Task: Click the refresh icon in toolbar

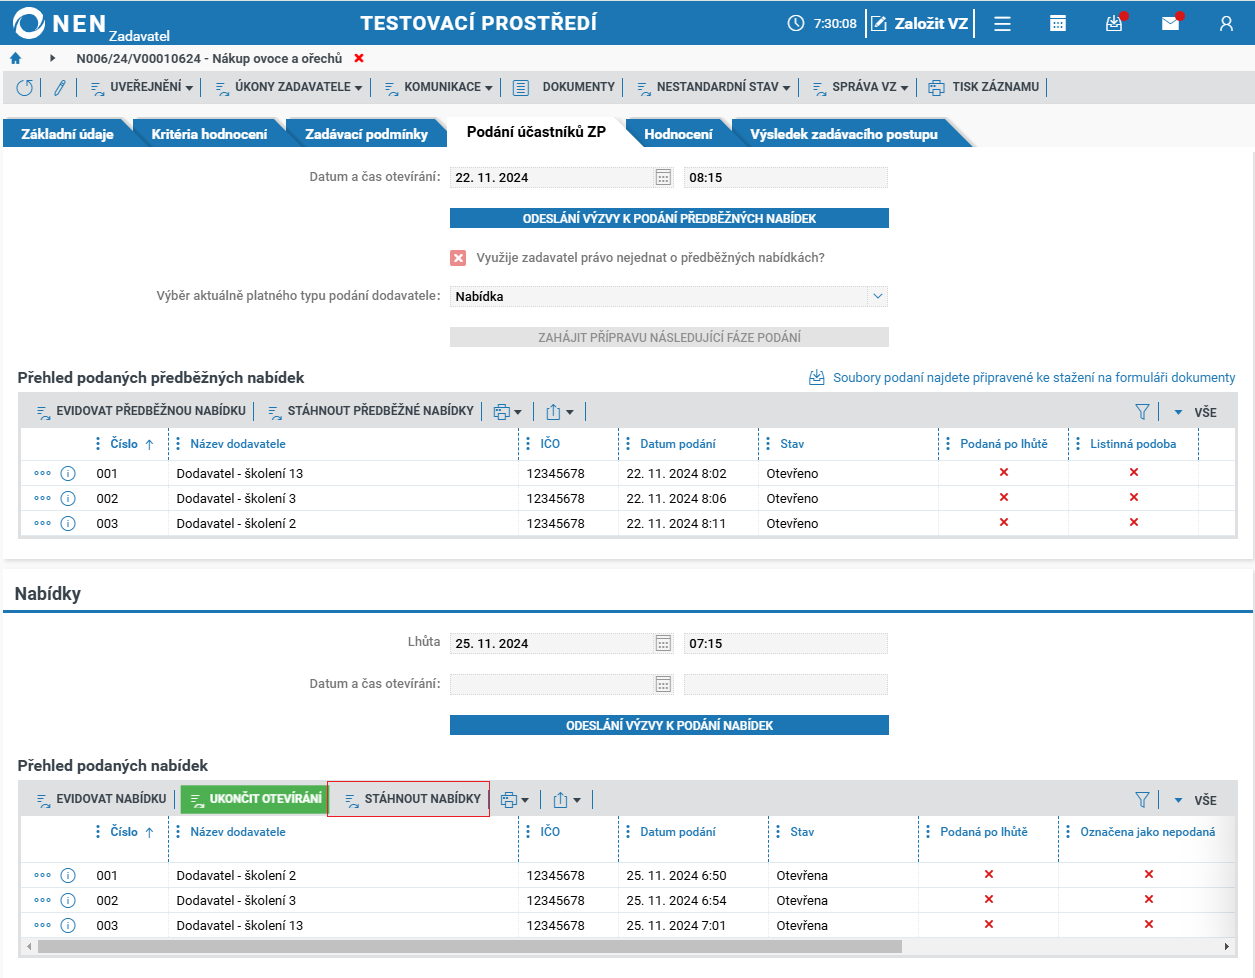Action: click(25, 88)
